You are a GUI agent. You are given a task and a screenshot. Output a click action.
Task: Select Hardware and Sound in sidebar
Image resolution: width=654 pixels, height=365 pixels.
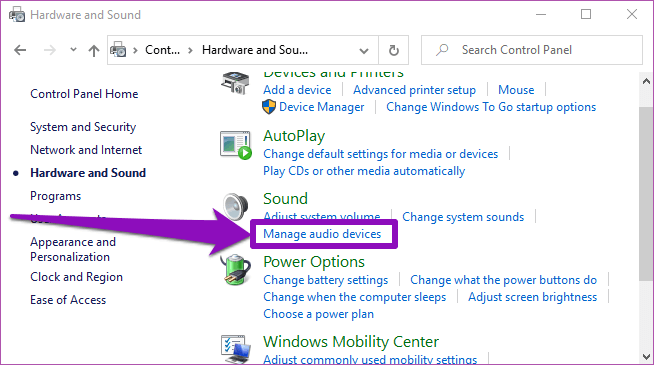click(88, 173)
